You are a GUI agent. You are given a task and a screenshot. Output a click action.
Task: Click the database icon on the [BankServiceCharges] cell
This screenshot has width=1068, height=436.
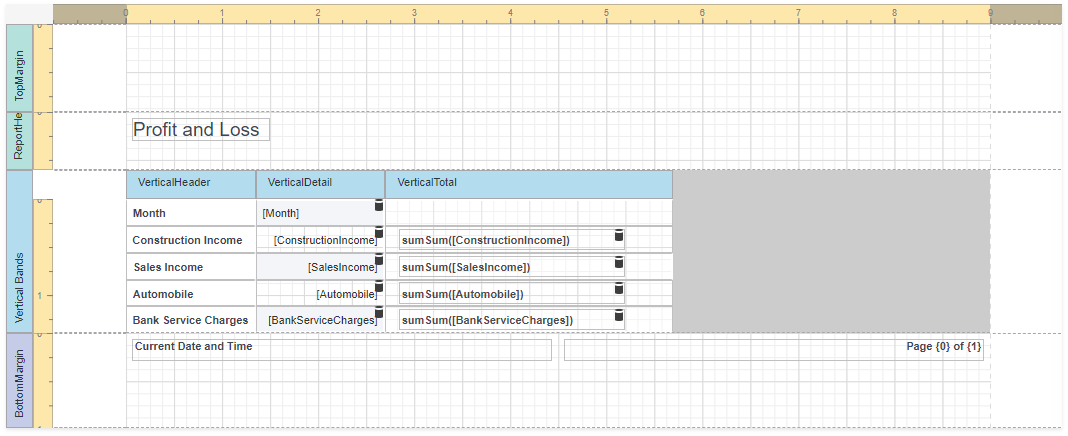click(x=379, y=315)
